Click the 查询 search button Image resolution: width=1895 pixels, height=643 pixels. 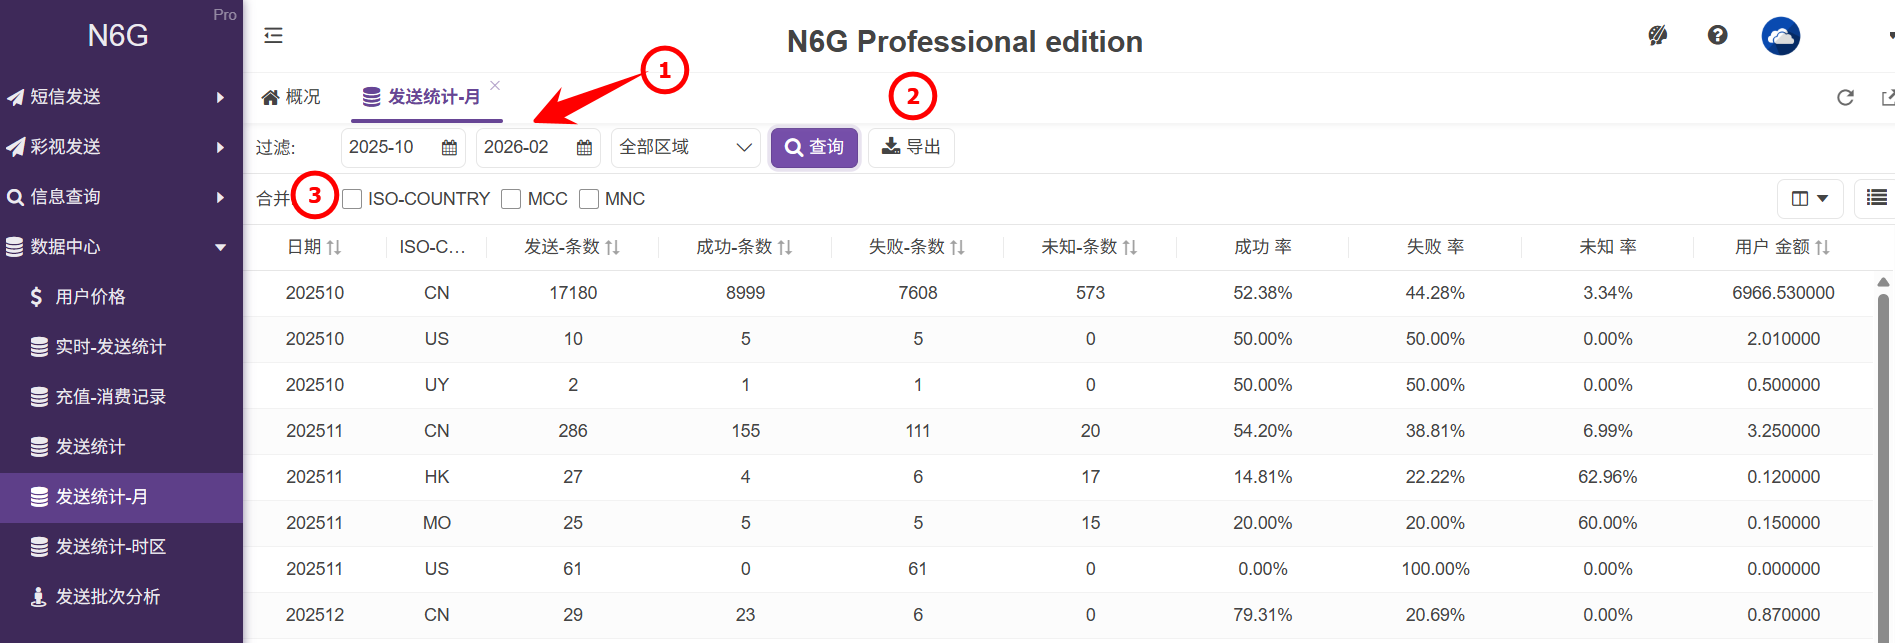[814, 148]
